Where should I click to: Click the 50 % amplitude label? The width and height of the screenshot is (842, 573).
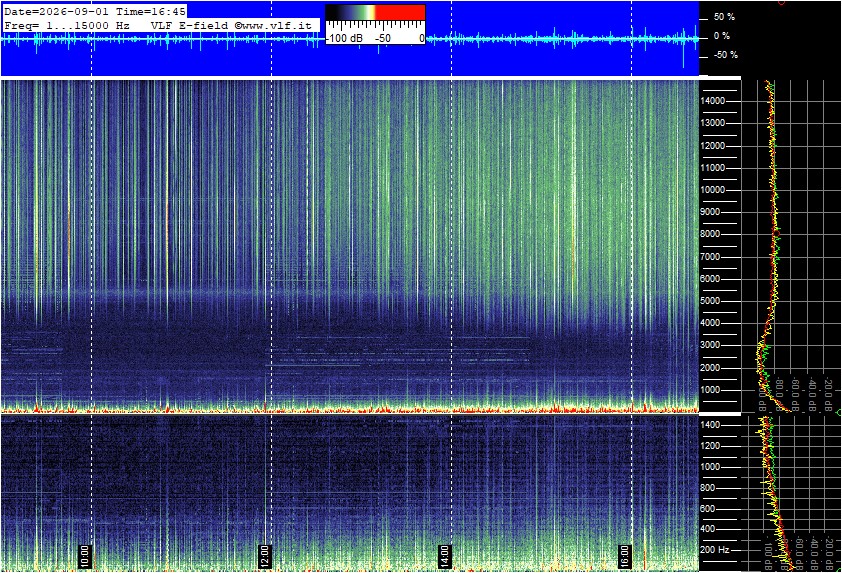[724, 17]
